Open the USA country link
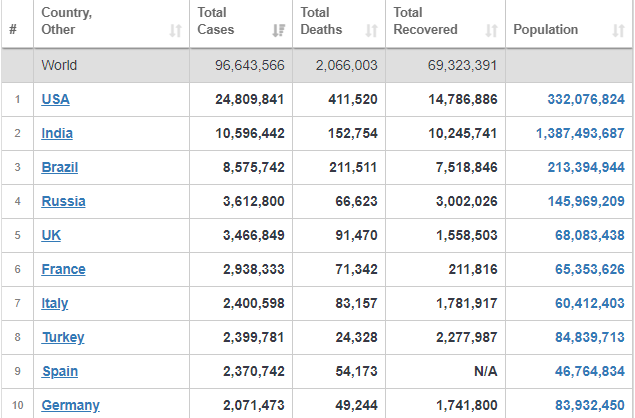The width and height of the screenshot is (635, 418). [55, 99]
